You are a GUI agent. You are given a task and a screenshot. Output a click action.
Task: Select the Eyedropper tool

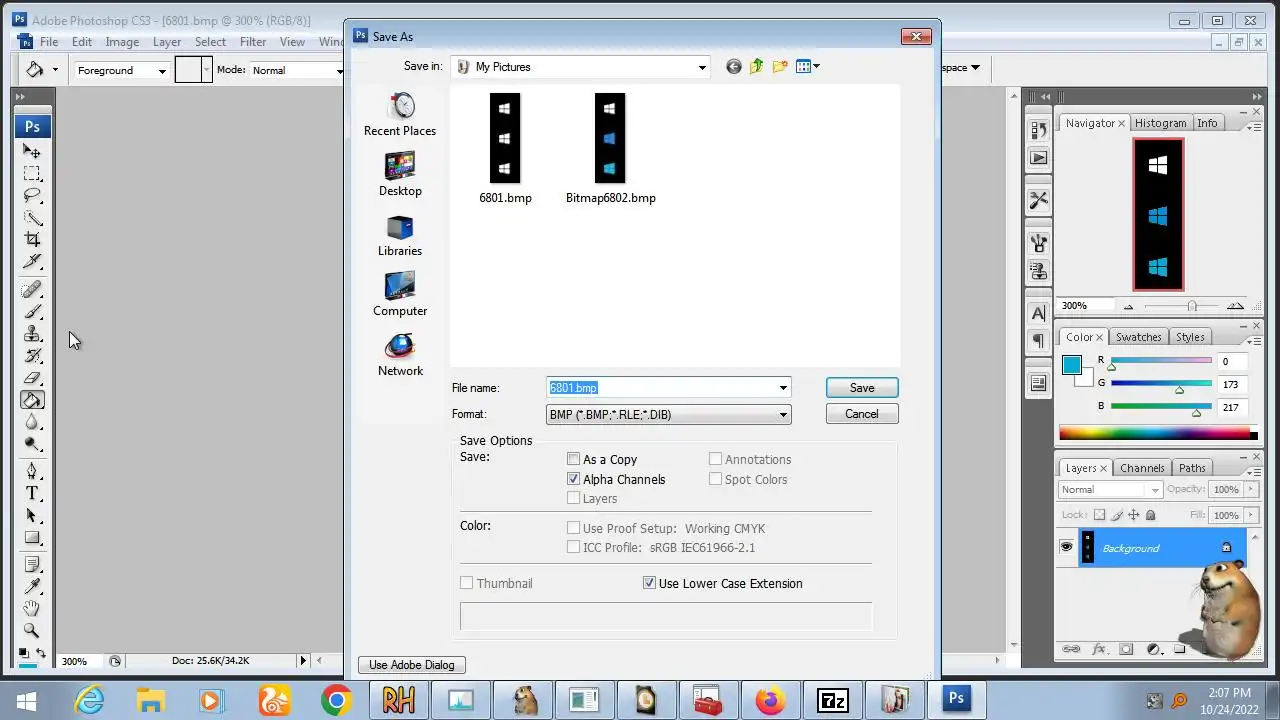click(x=32, y=587)
